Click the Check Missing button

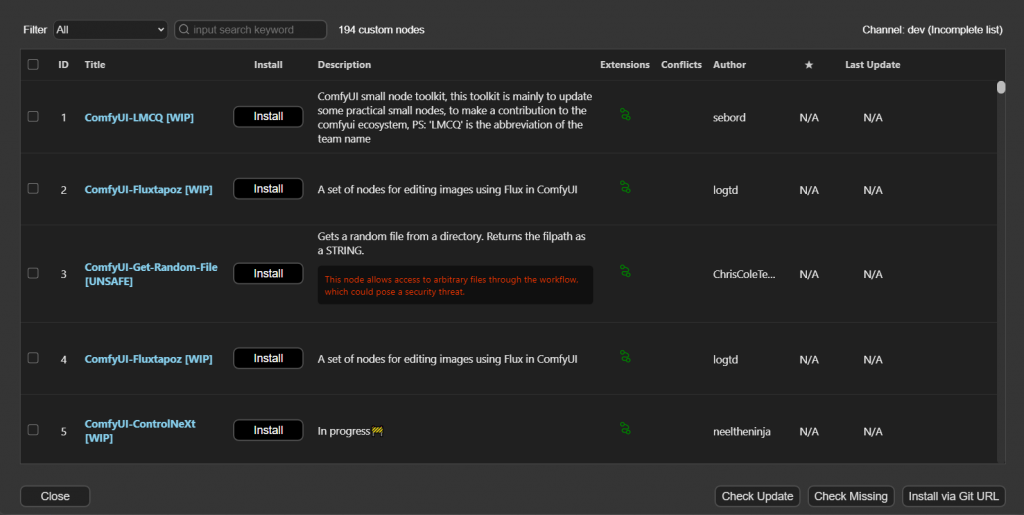[x=850, y=496]
